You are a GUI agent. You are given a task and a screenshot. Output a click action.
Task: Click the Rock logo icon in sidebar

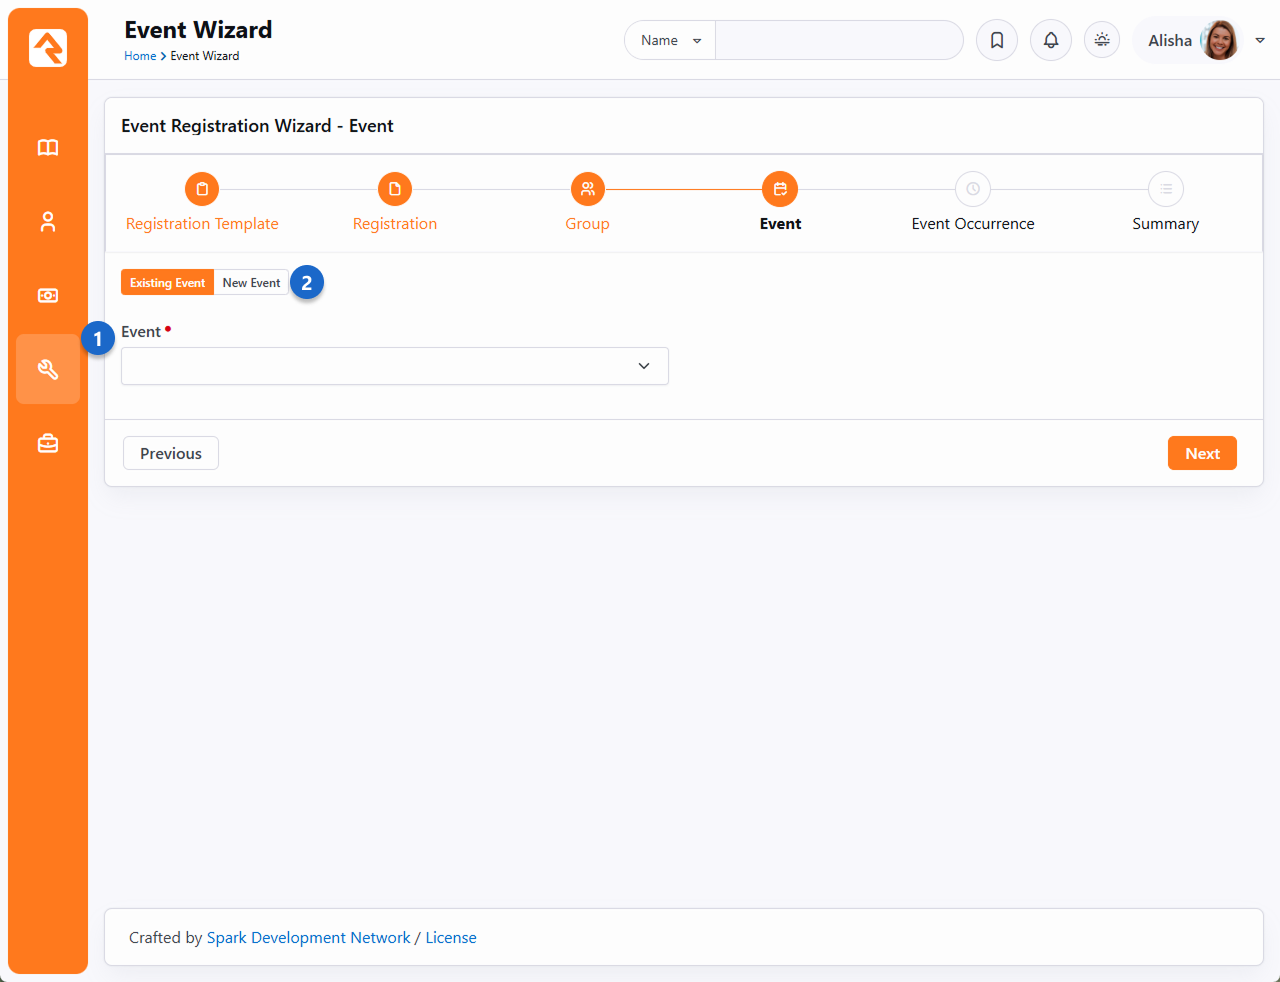pyautogui.click(x=48, y=48)
